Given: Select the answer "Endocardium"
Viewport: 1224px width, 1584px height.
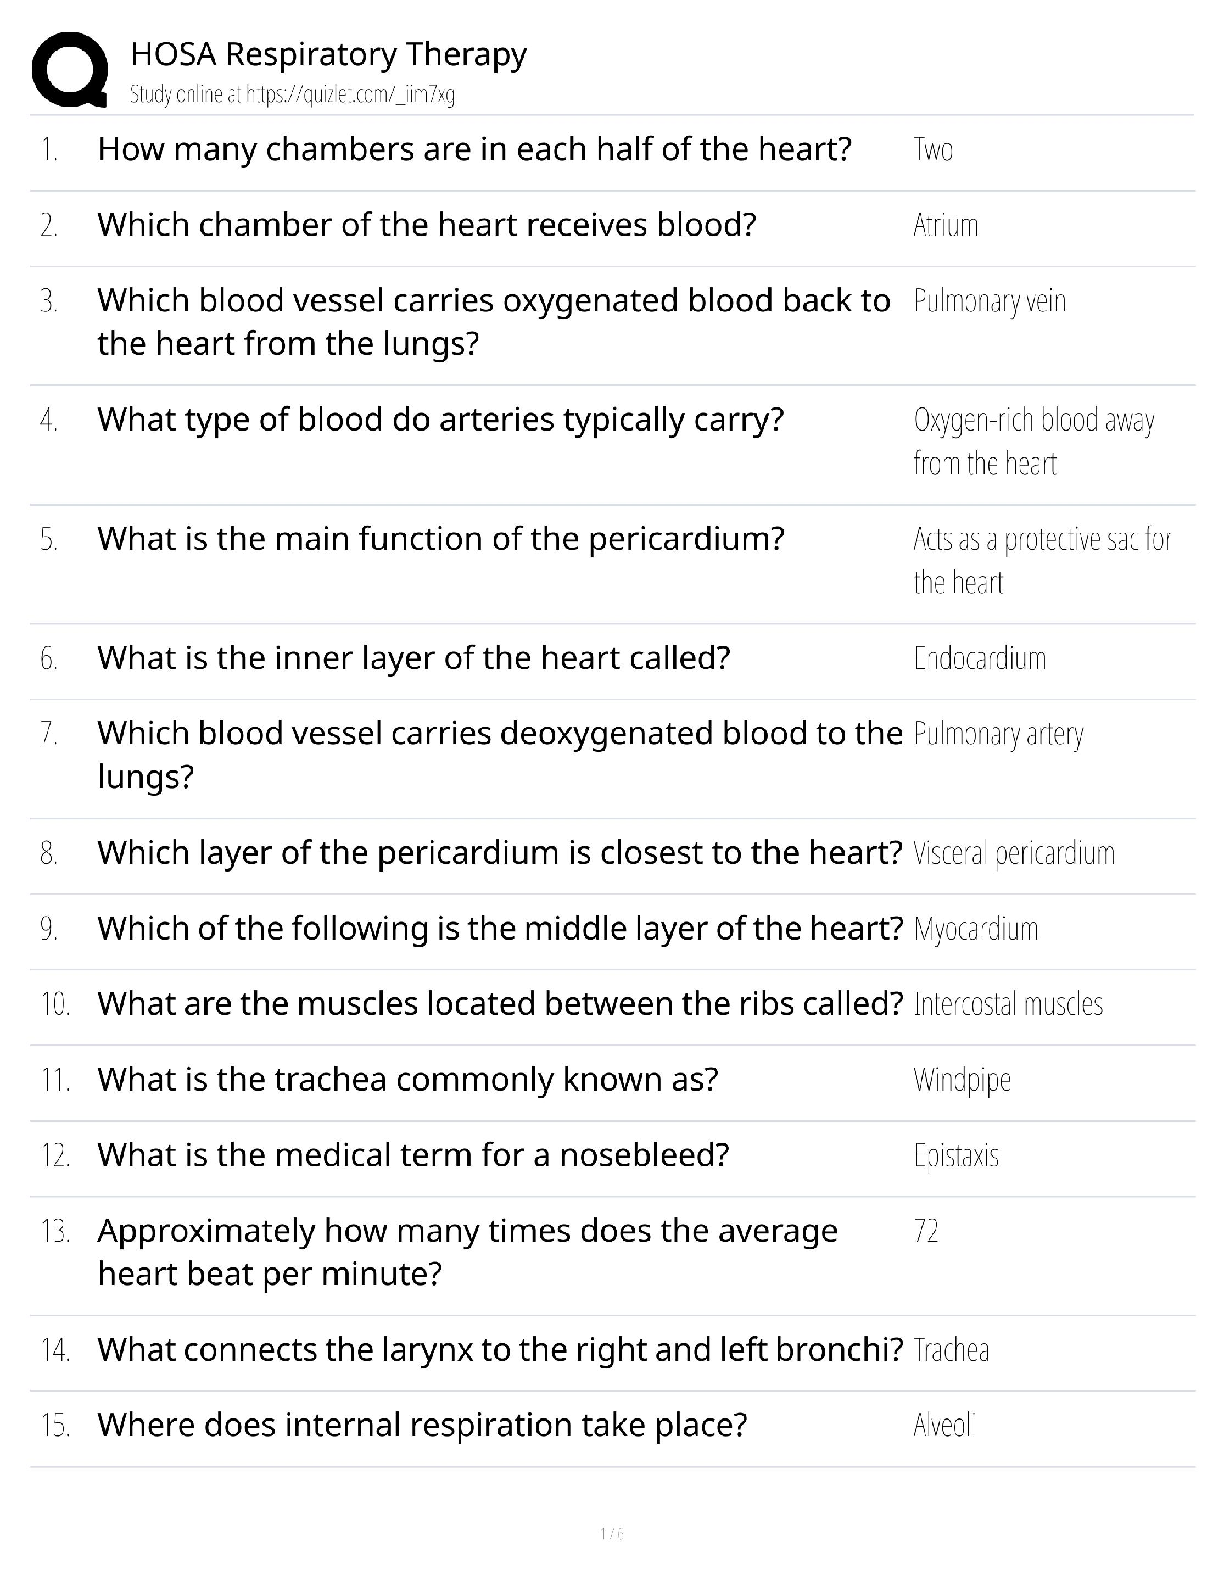Looking at the screenshot, I should pos(979,658).
